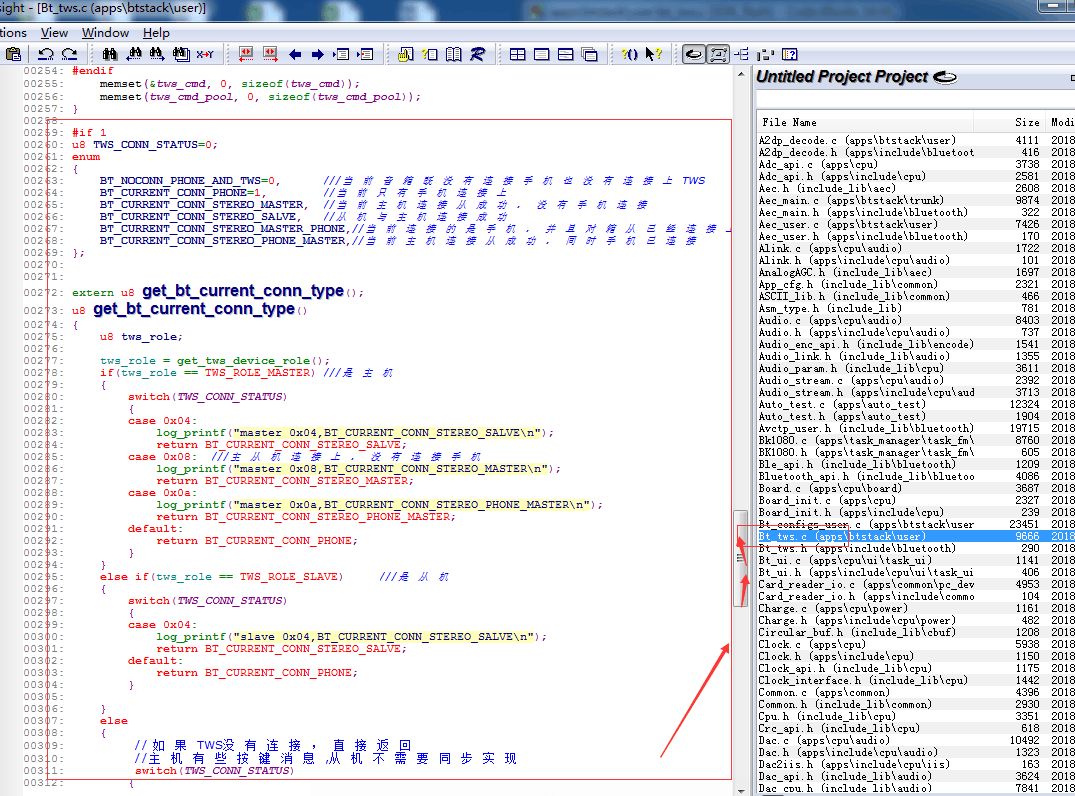Click the code editor's scroll-down arrow

tap(741, 790)
